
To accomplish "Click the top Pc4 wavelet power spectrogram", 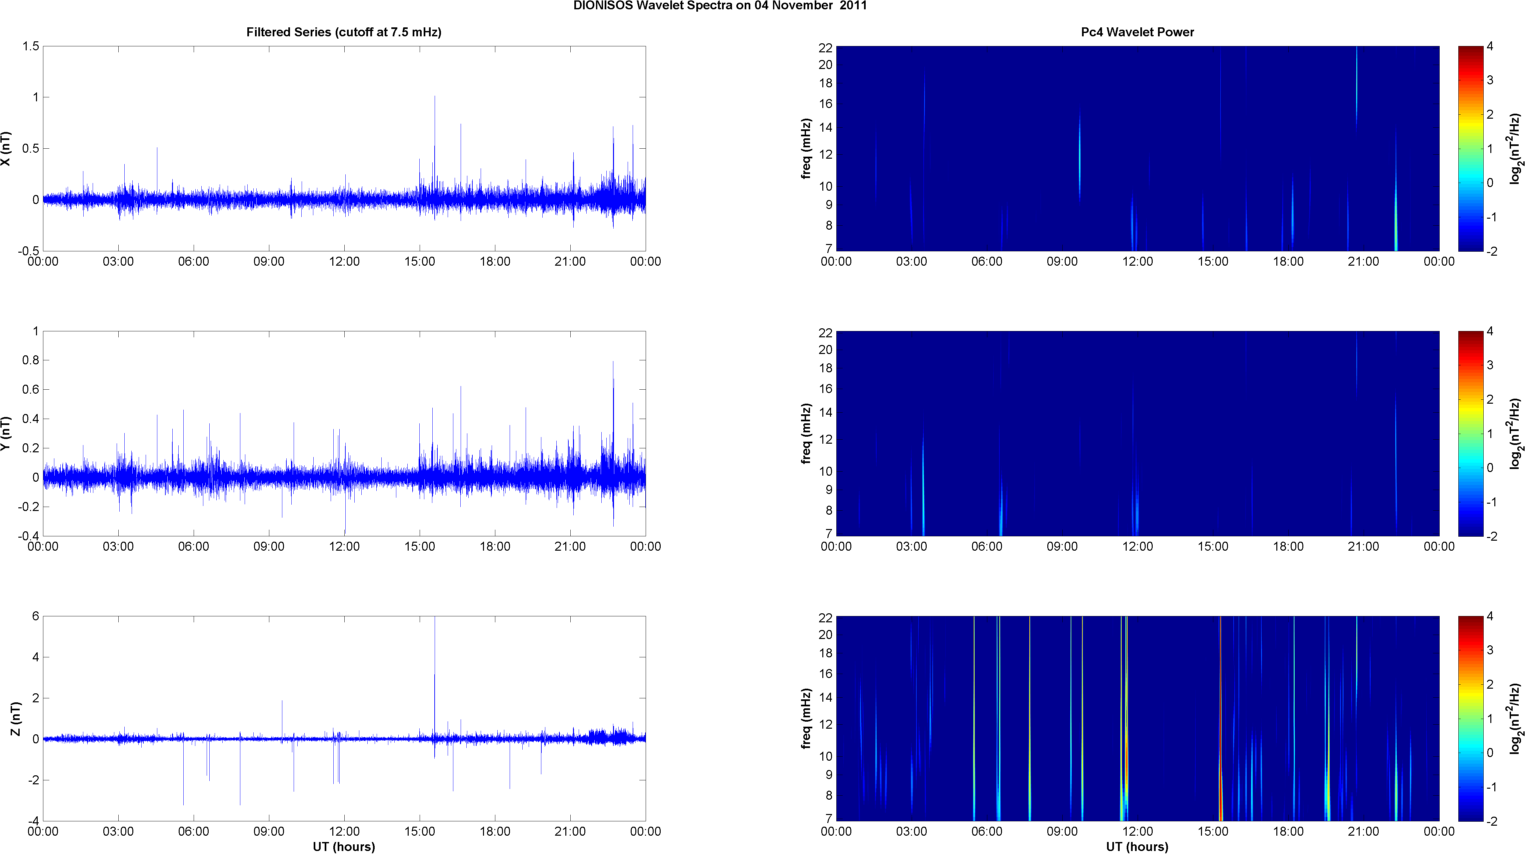I will coord(1137,149).
